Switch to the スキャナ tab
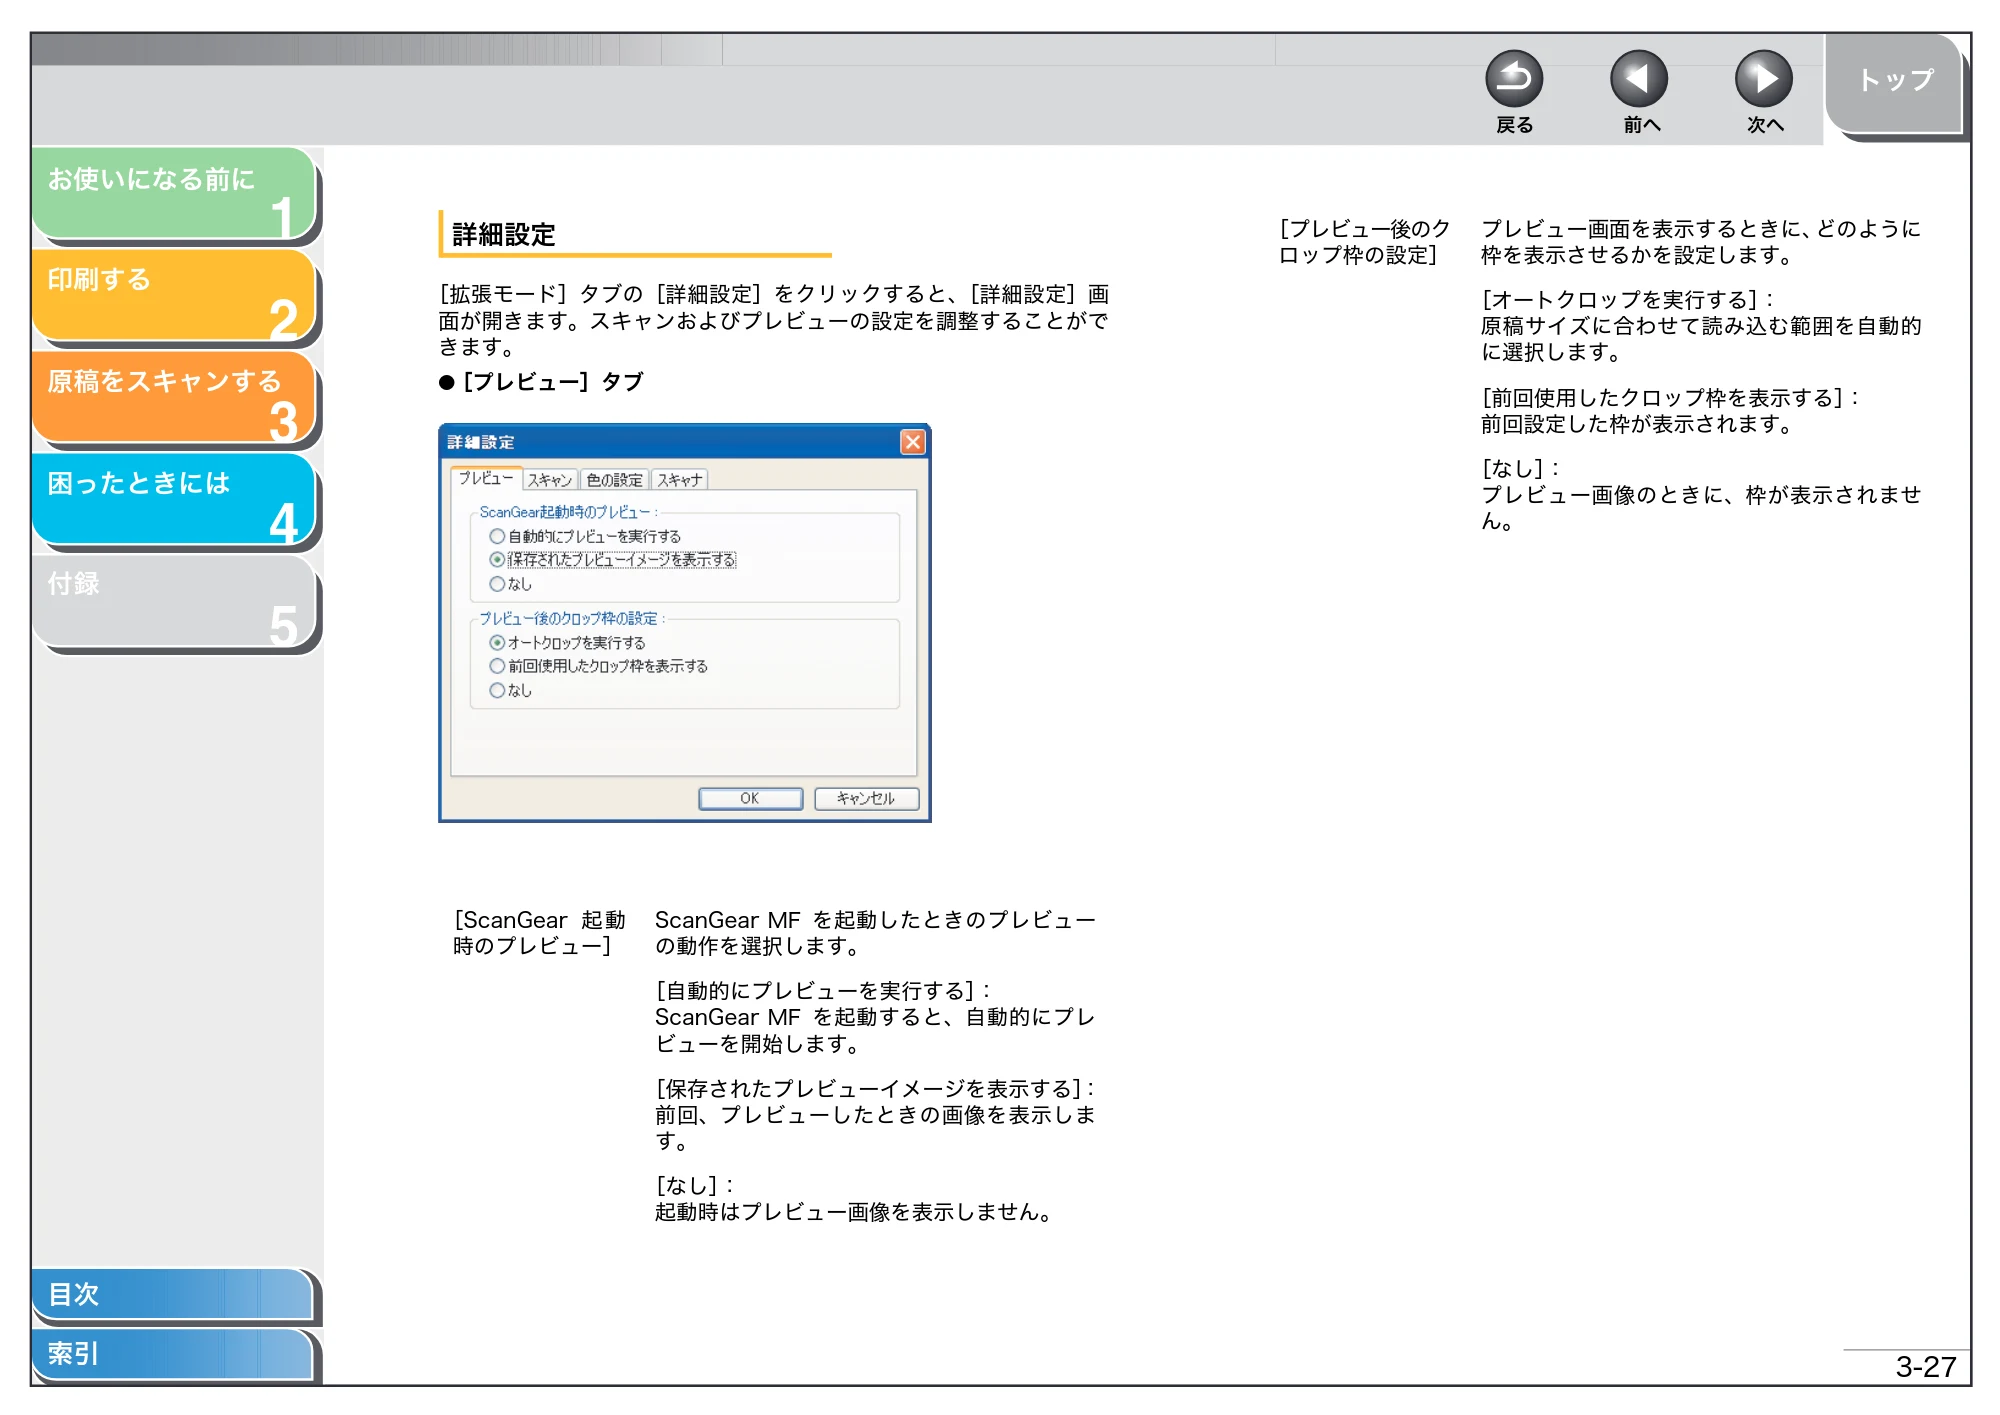This screenshot has width=2000, height=1415. (x=680, y=480)
